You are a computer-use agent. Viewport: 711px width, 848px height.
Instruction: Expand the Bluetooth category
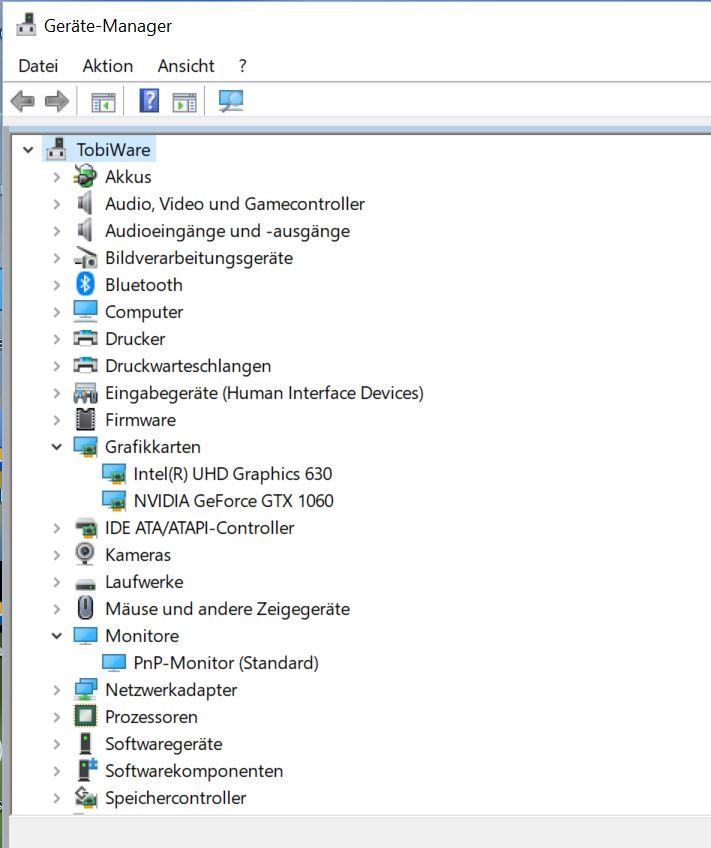(56, 285)
